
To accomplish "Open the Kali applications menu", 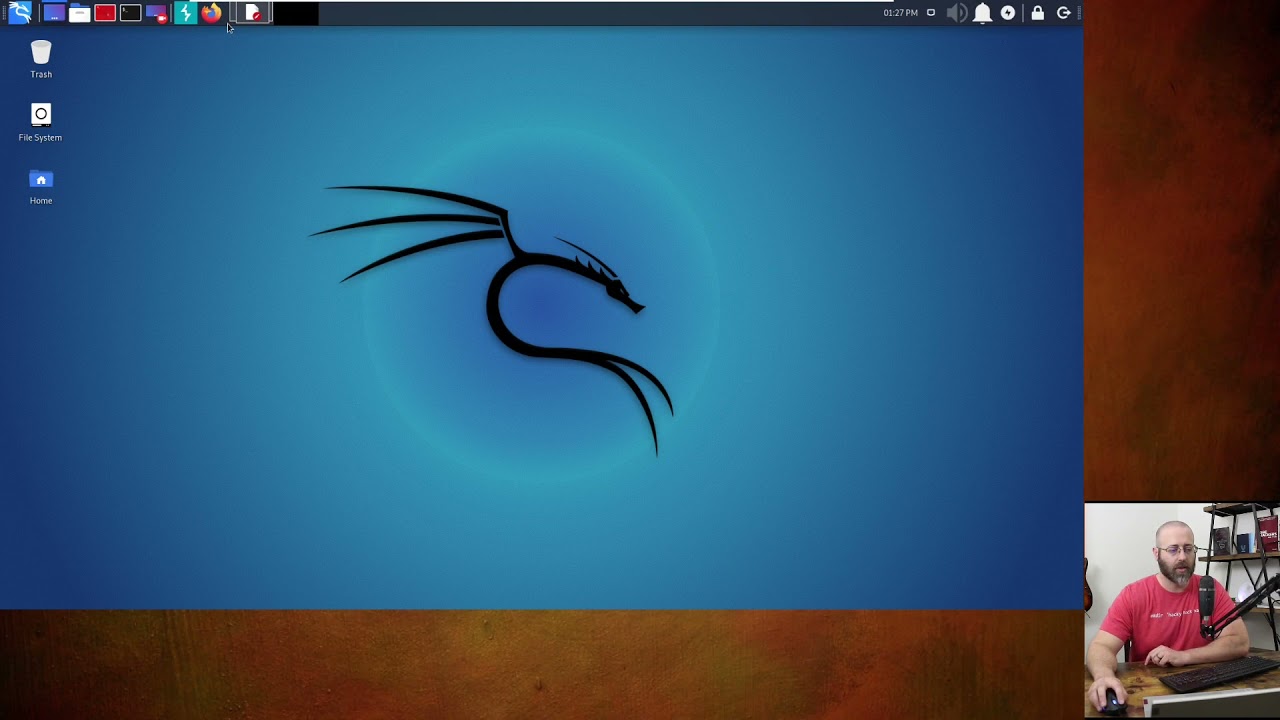I will tap(20, 13).
